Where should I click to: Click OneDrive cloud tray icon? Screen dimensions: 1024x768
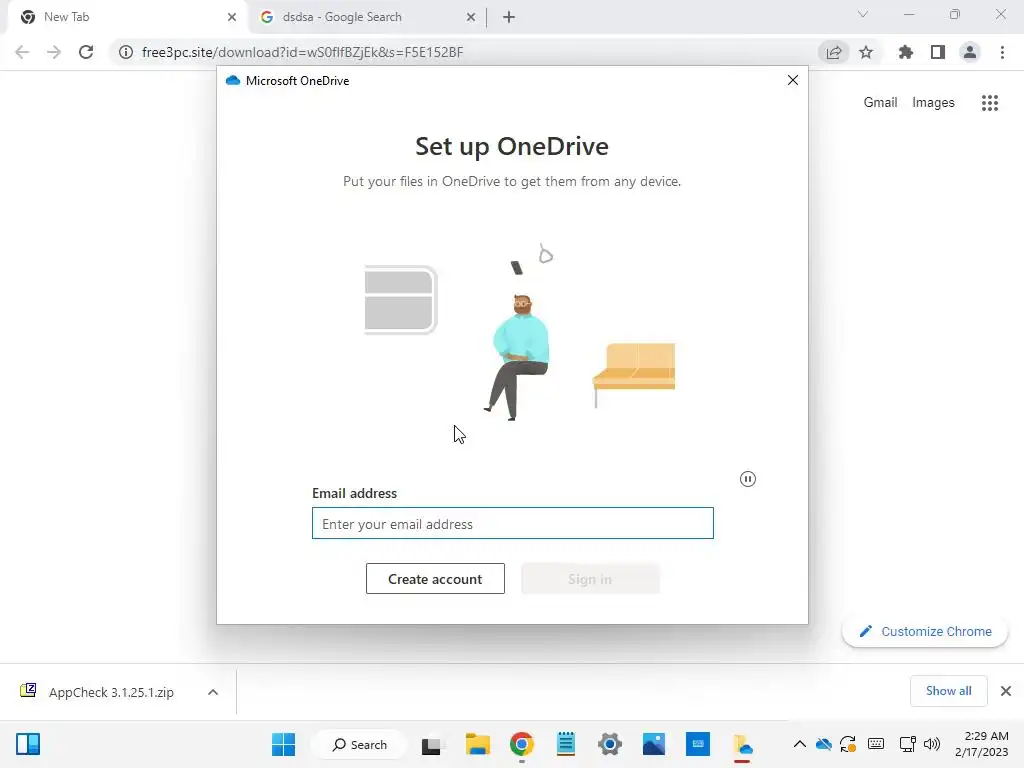click(x=824, y=744)
